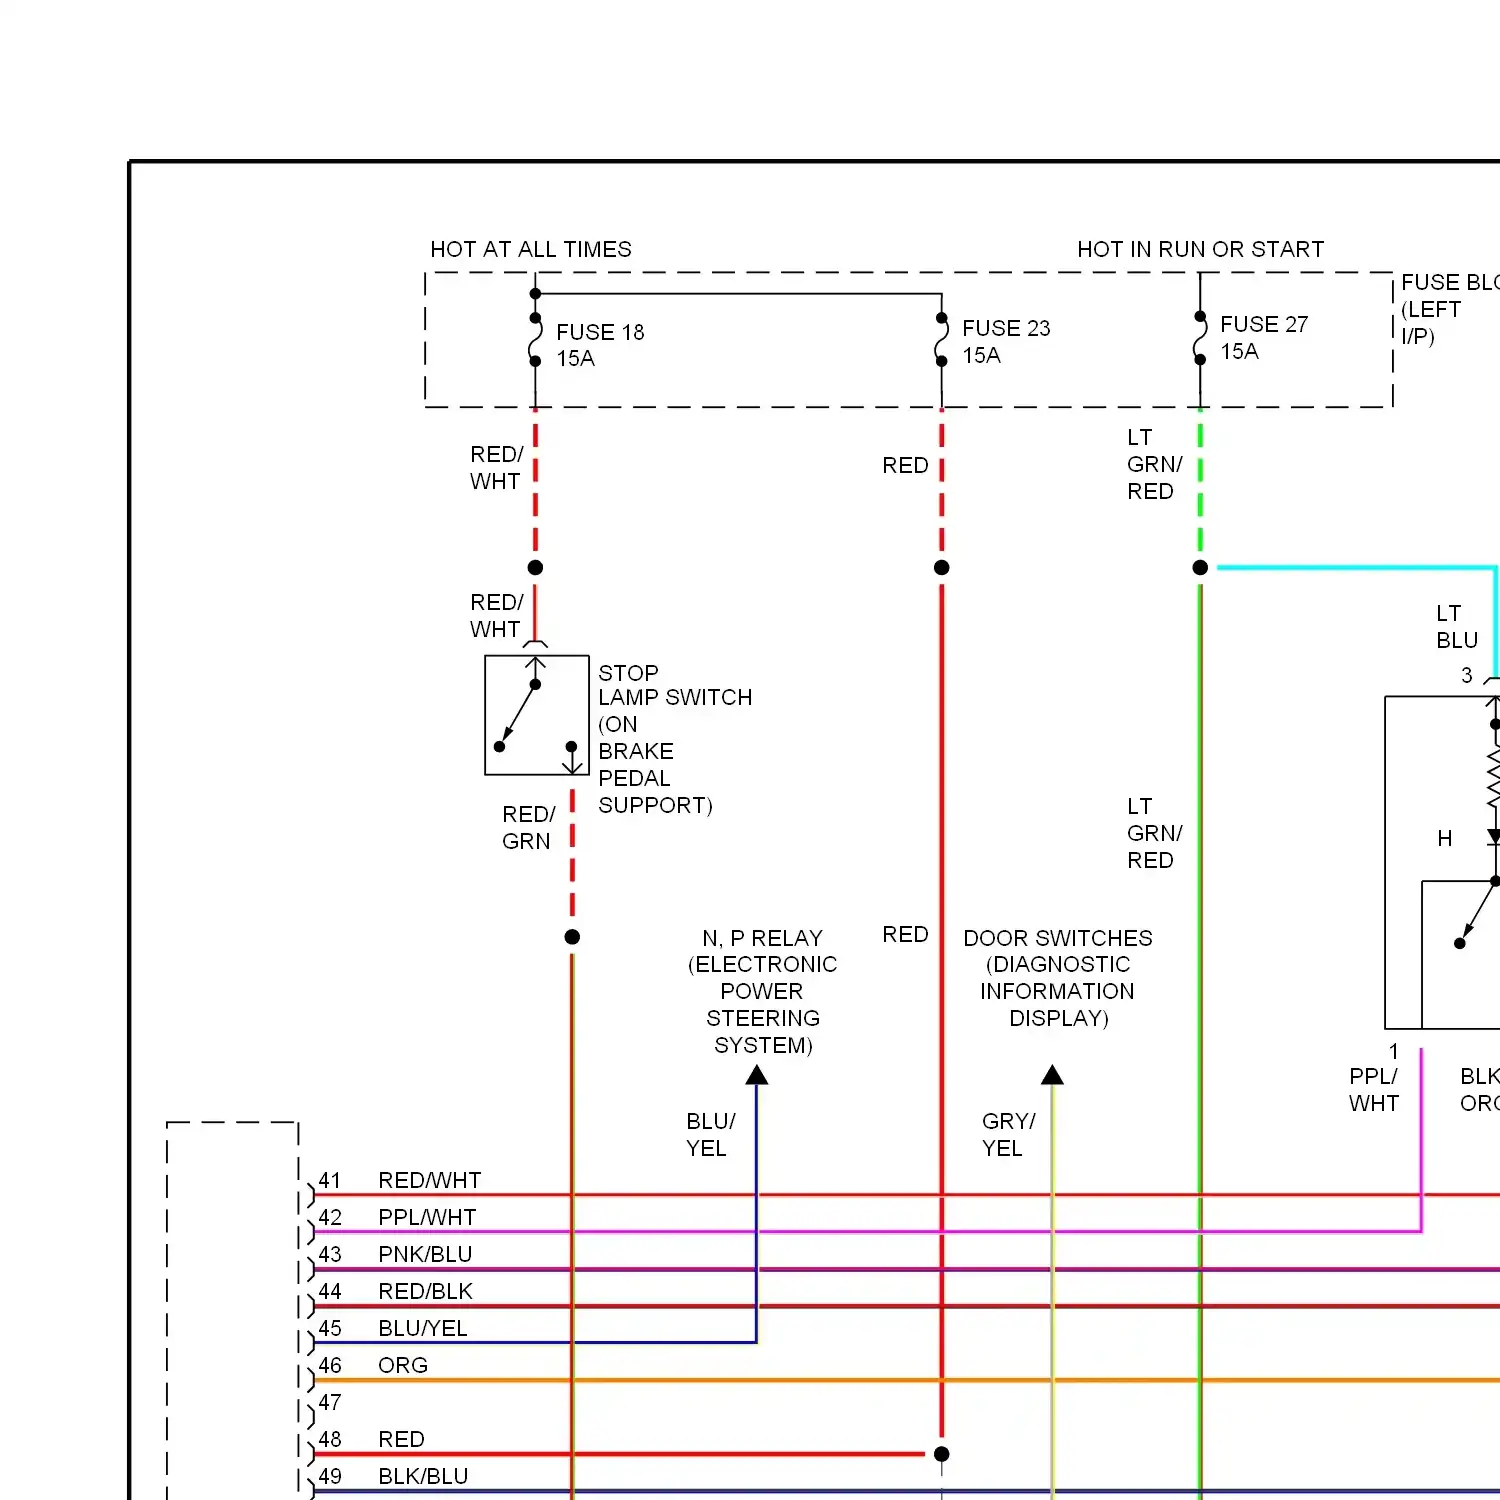Click the splice dot at the pin 48 RED junction
The height and width of the screenshot is (1500, 1500).
942,1454
